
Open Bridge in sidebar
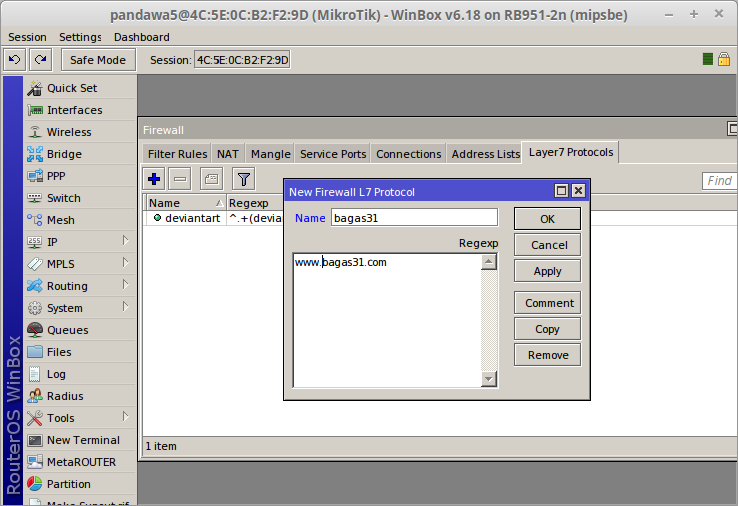[80, 154]
